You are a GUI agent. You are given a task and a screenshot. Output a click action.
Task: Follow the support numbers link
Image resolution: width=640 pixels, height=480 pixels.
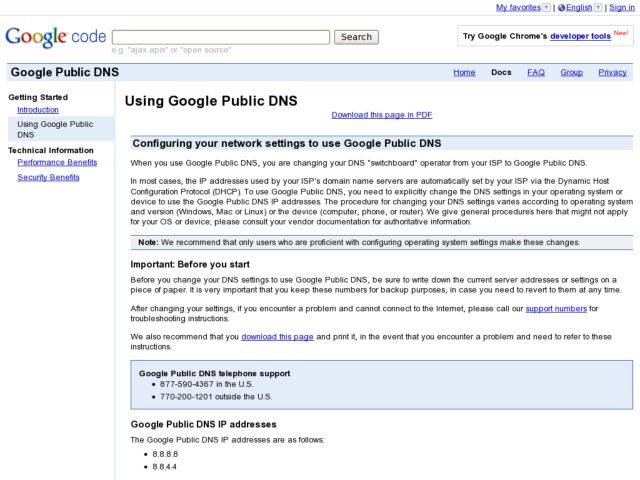556,308
